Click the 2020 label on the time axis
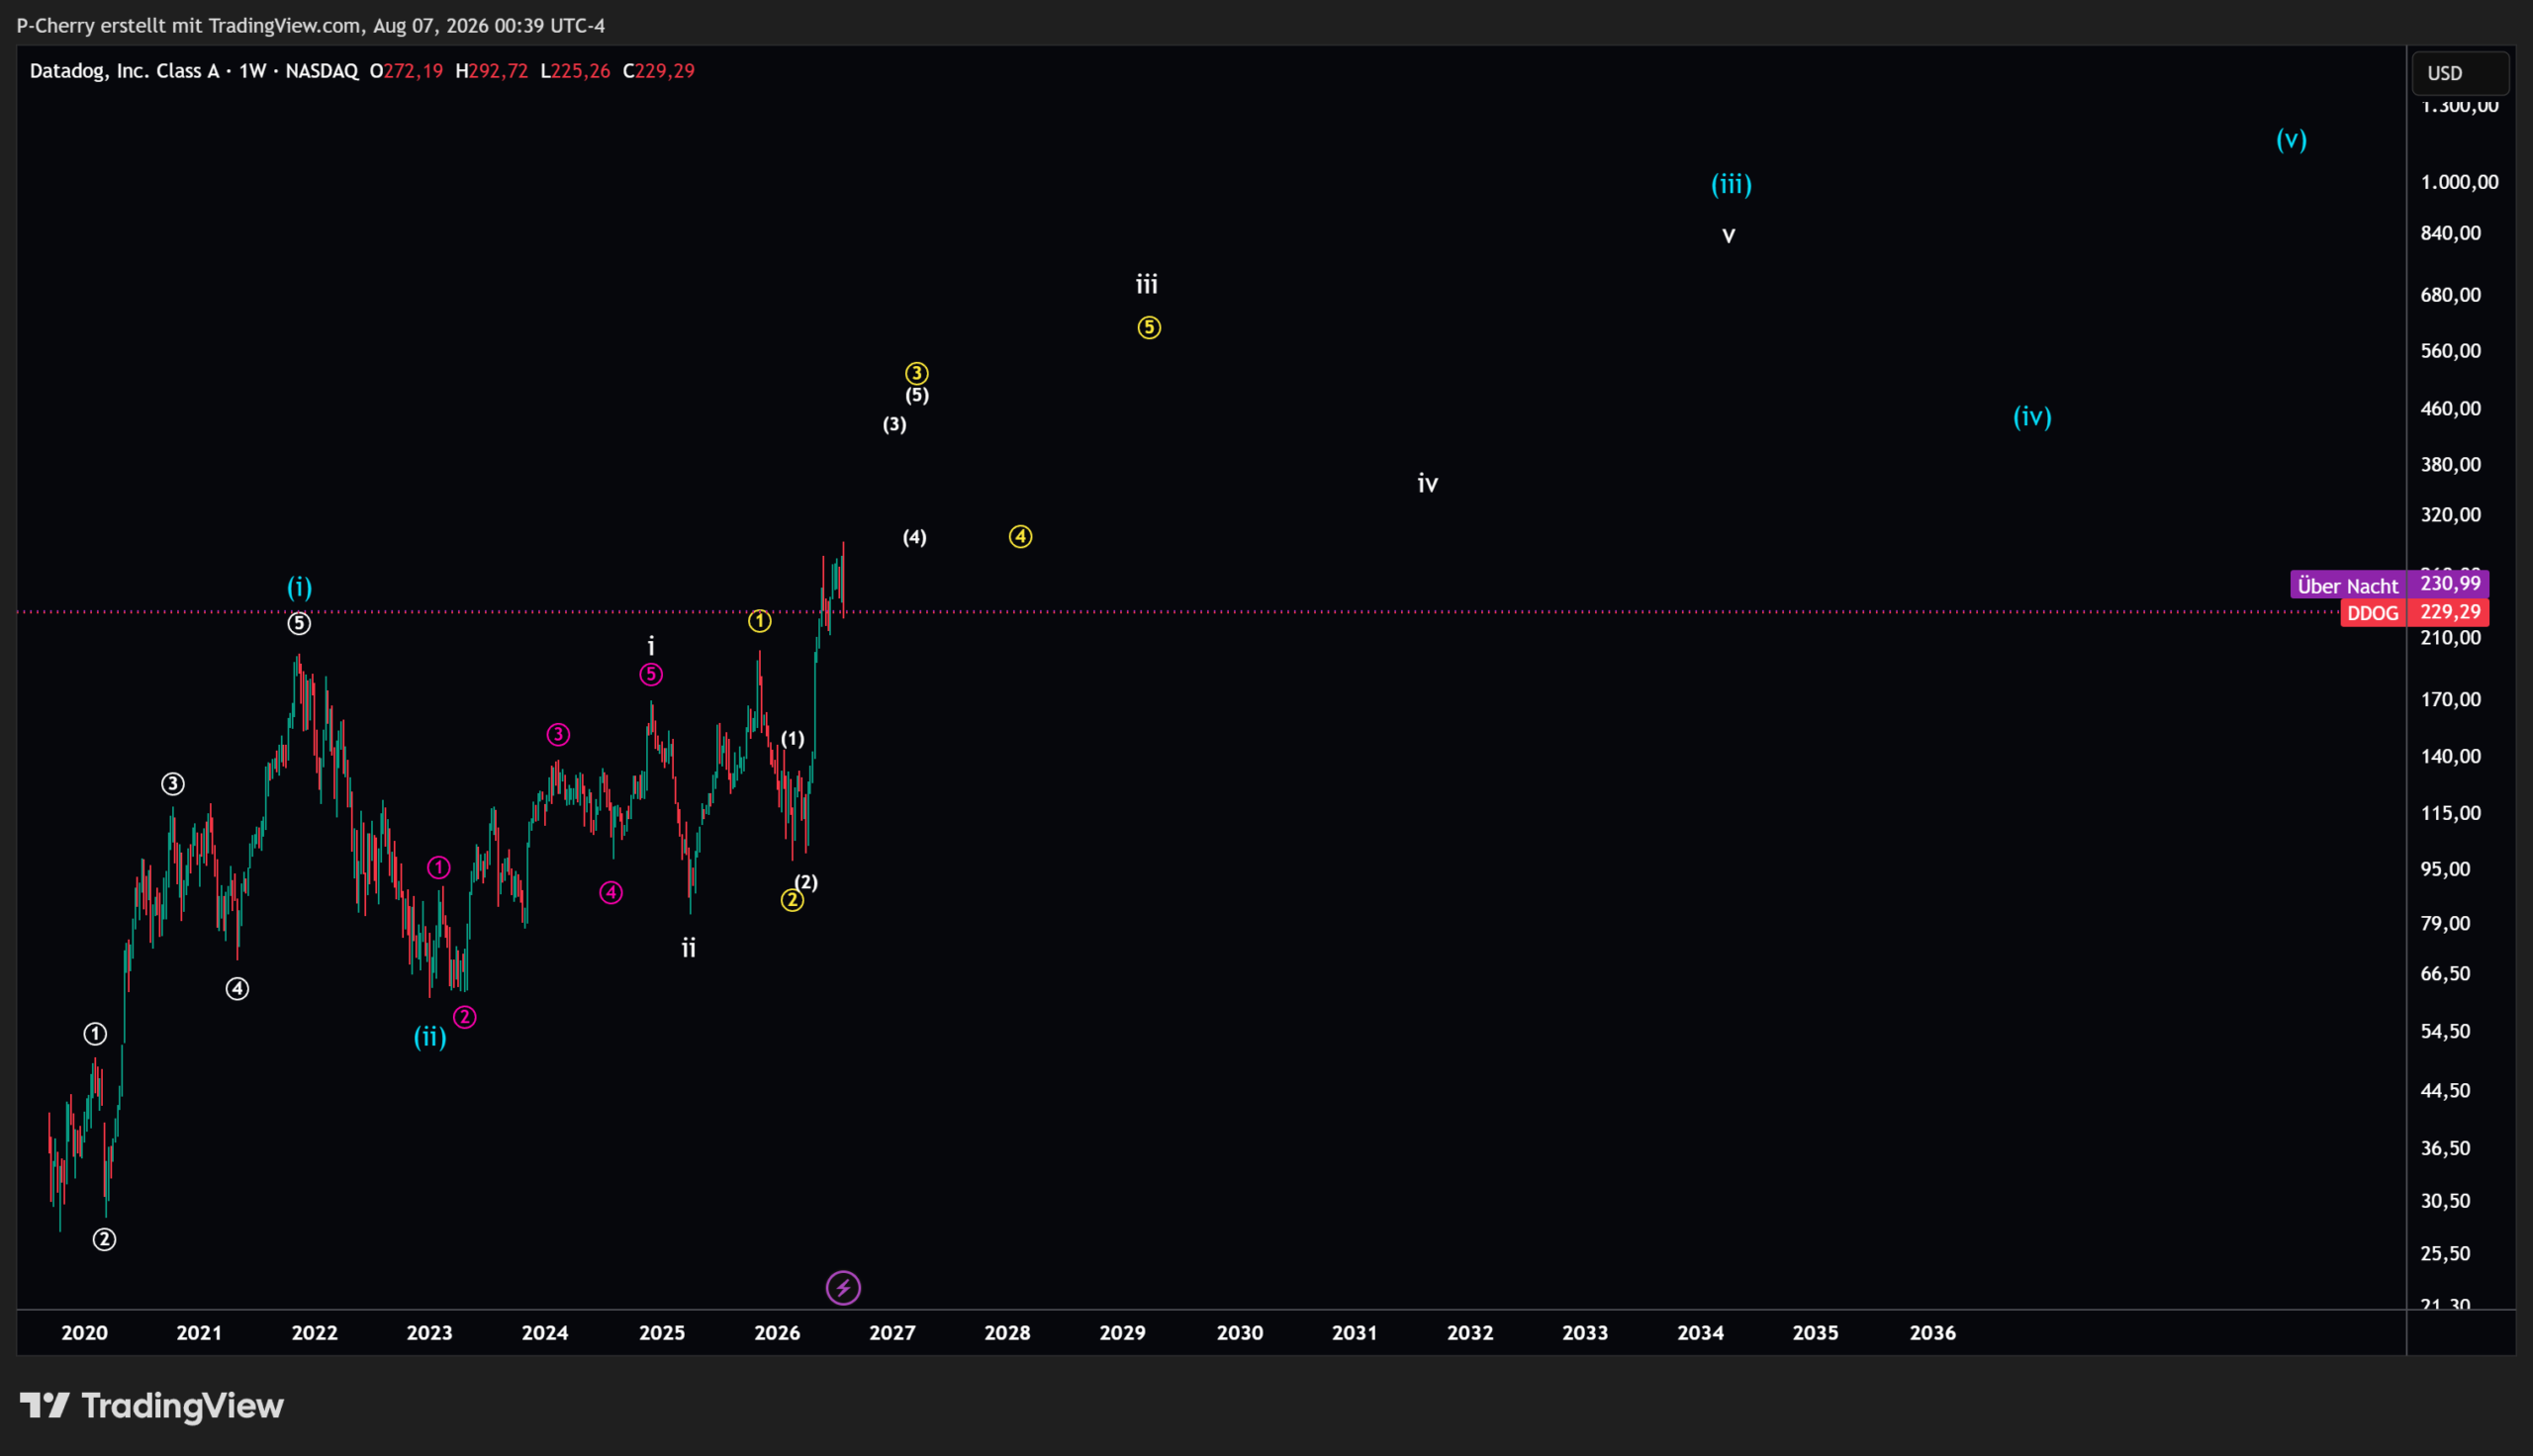2533x1456 pixels. click(85, 1333)
